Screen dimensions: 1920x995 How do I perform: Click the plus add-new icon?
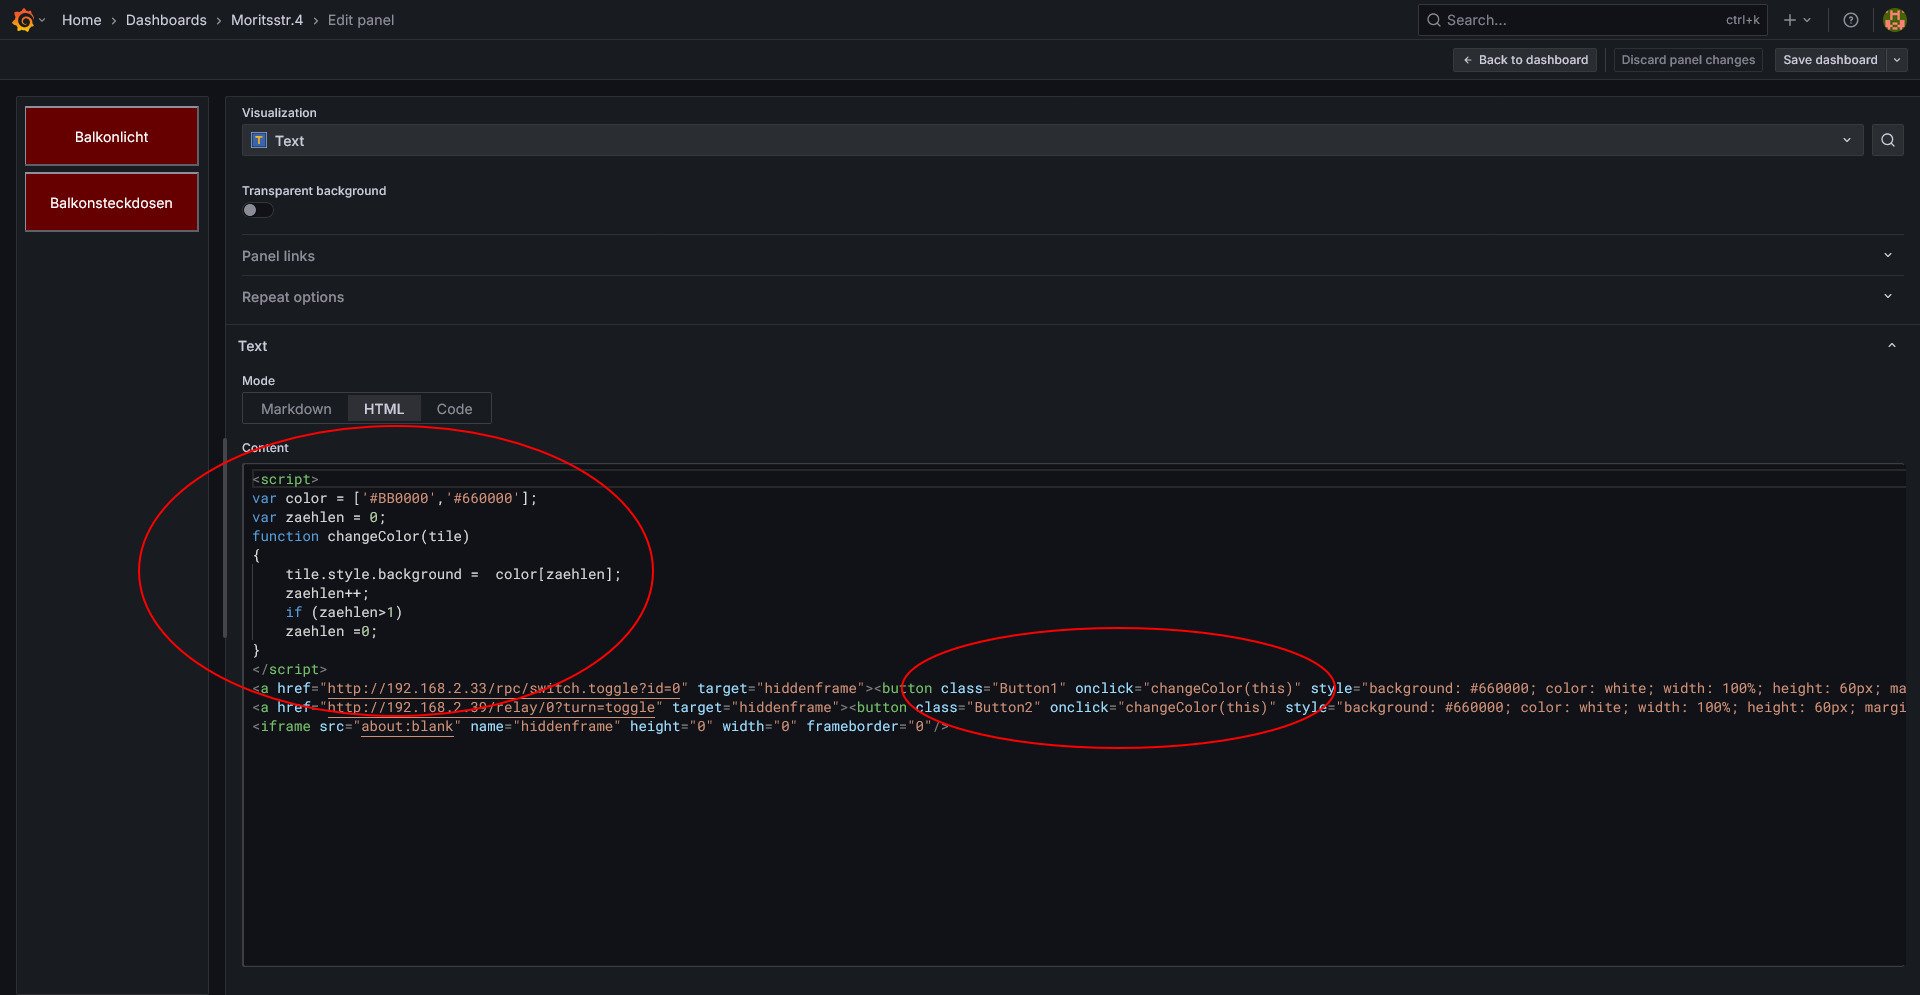click(x=1790, y=20)
